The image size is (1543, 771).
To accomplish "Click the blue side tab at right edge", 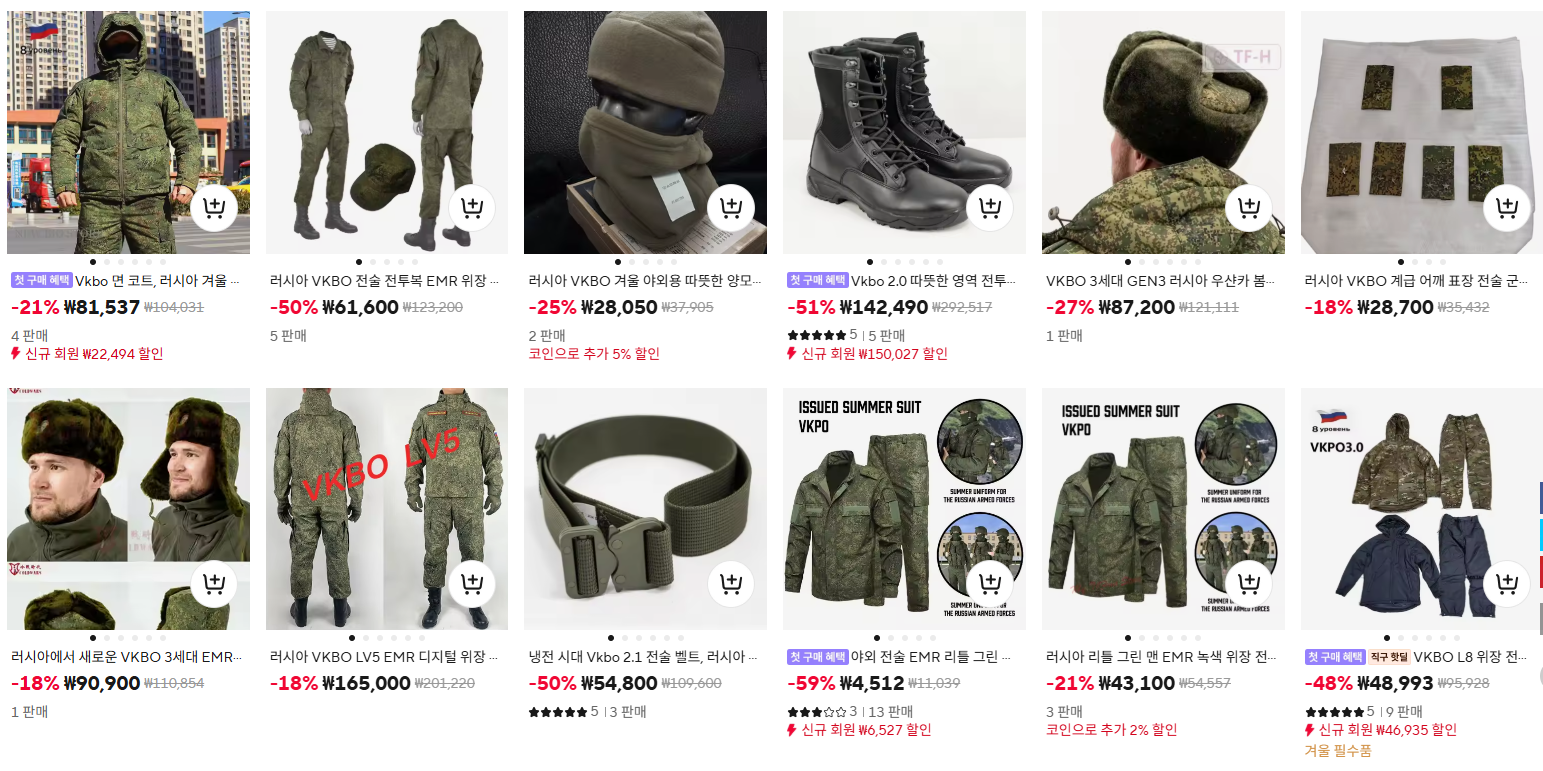I will (x=1540, y=497).
